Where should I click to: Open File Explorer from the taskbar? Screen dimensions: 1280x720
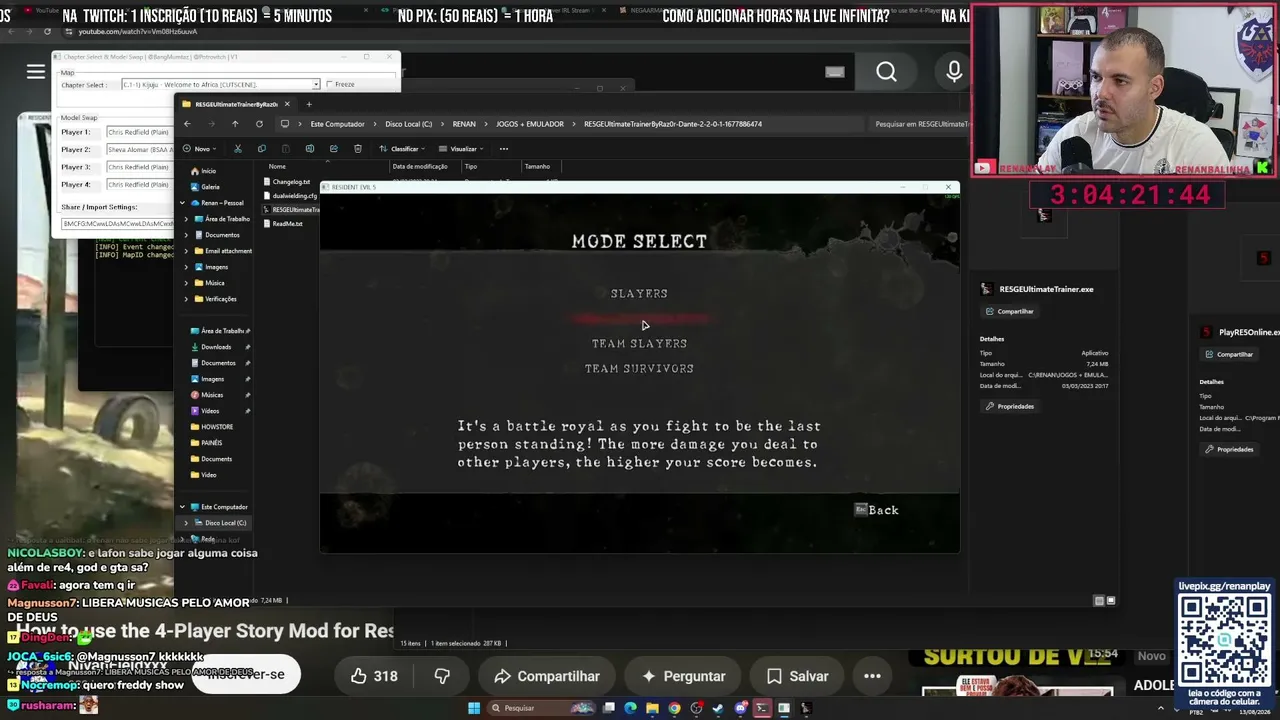tap(652, 708)
